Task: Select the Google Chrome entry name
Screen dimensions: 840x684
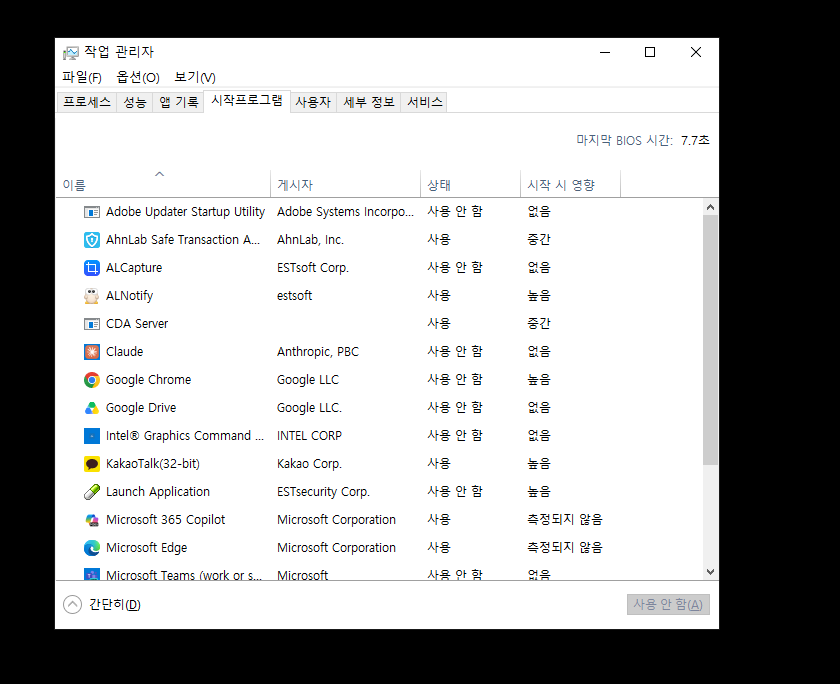Action: pos(148,380)
